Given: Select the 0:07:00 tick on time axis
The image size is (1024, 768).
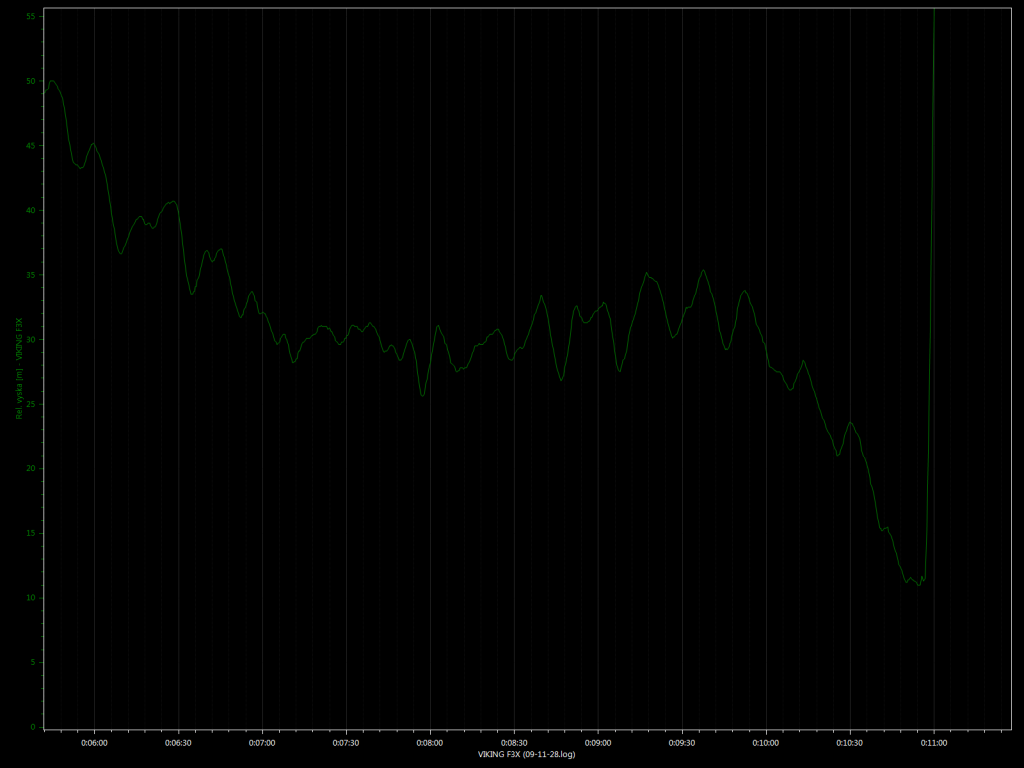Looking at the screenshot, I should click(x=262, y=743).
